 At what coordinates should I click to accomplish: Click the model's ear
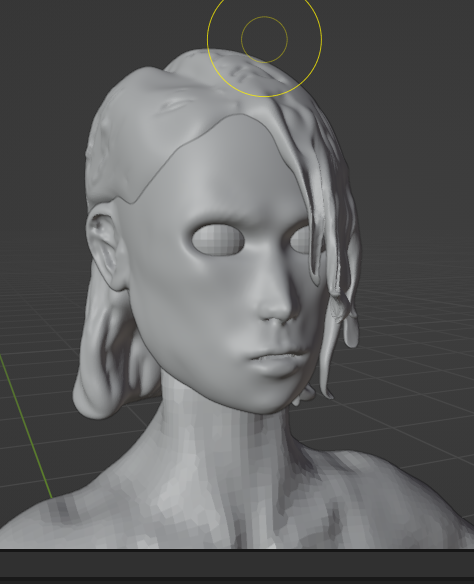click(x=106, y=246)
